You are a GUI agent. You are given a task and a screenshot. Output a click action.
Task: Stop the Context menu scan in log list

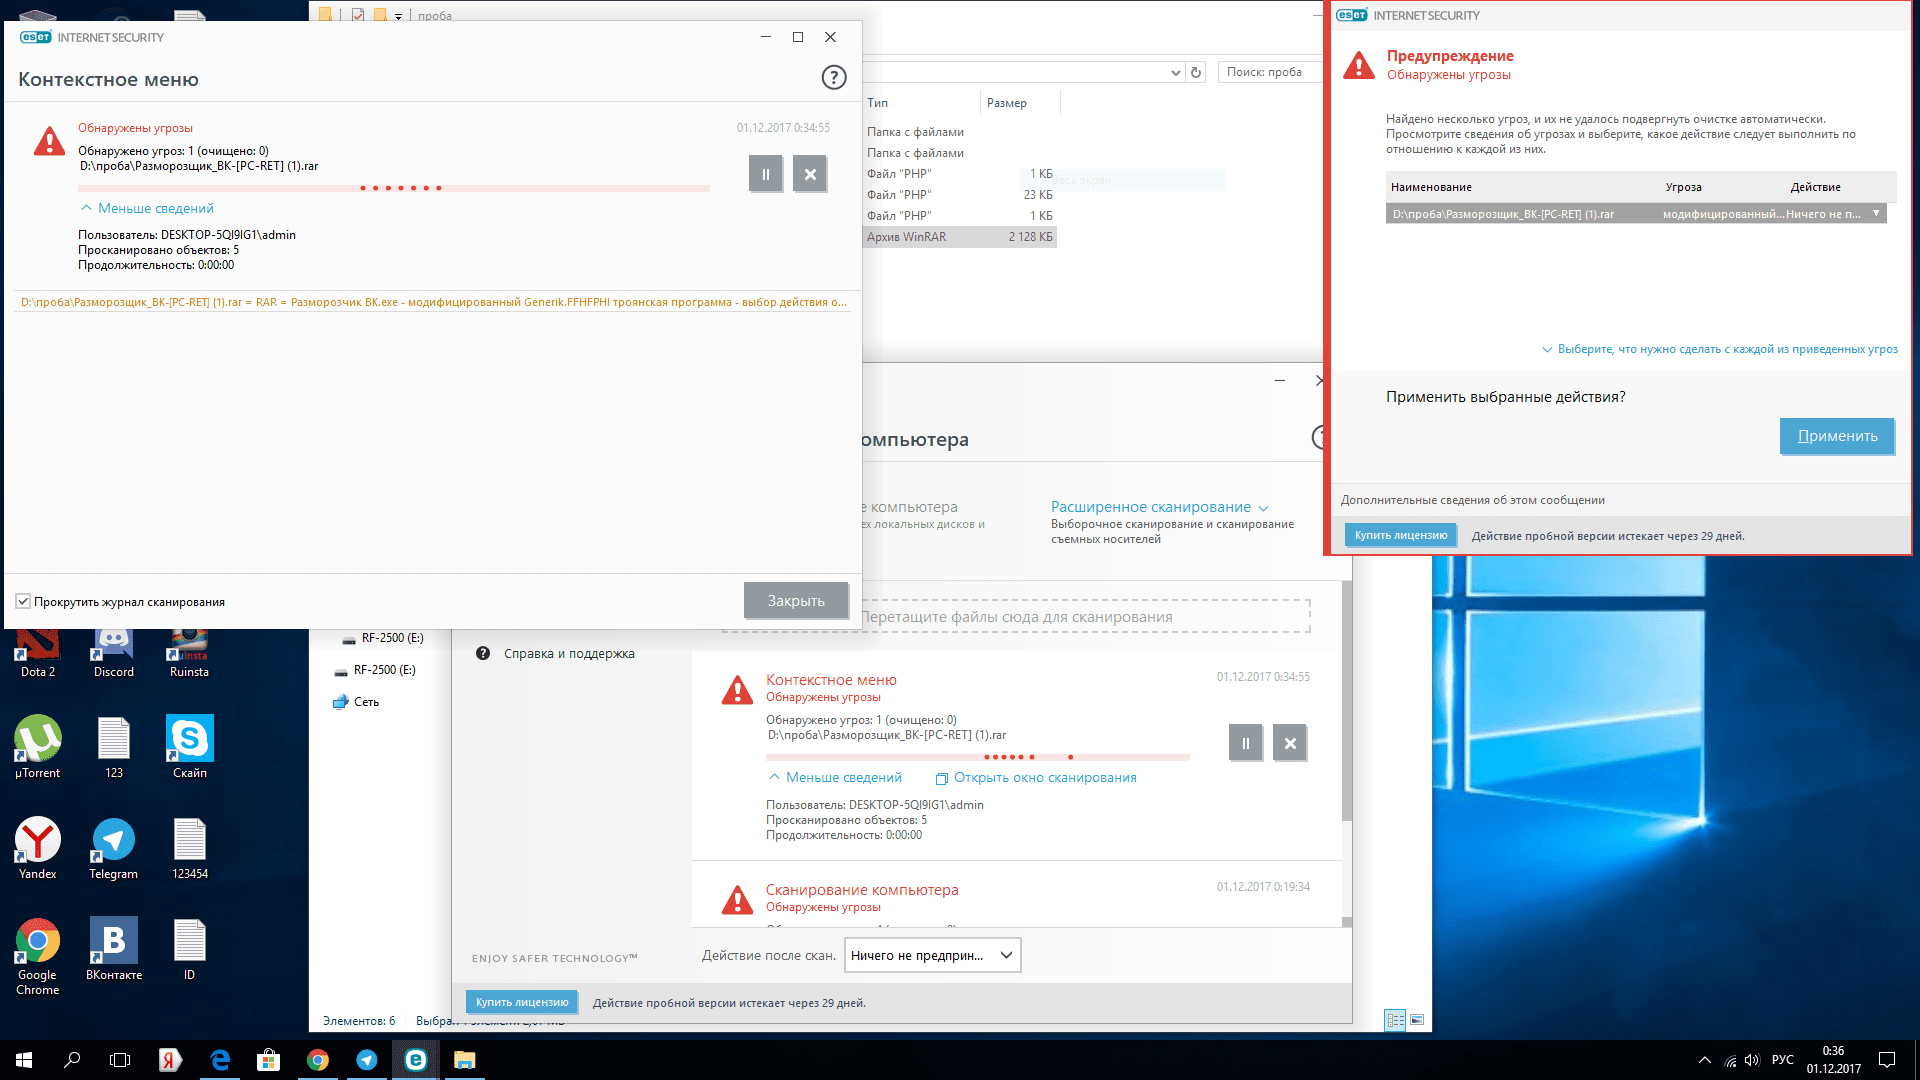1290,743
